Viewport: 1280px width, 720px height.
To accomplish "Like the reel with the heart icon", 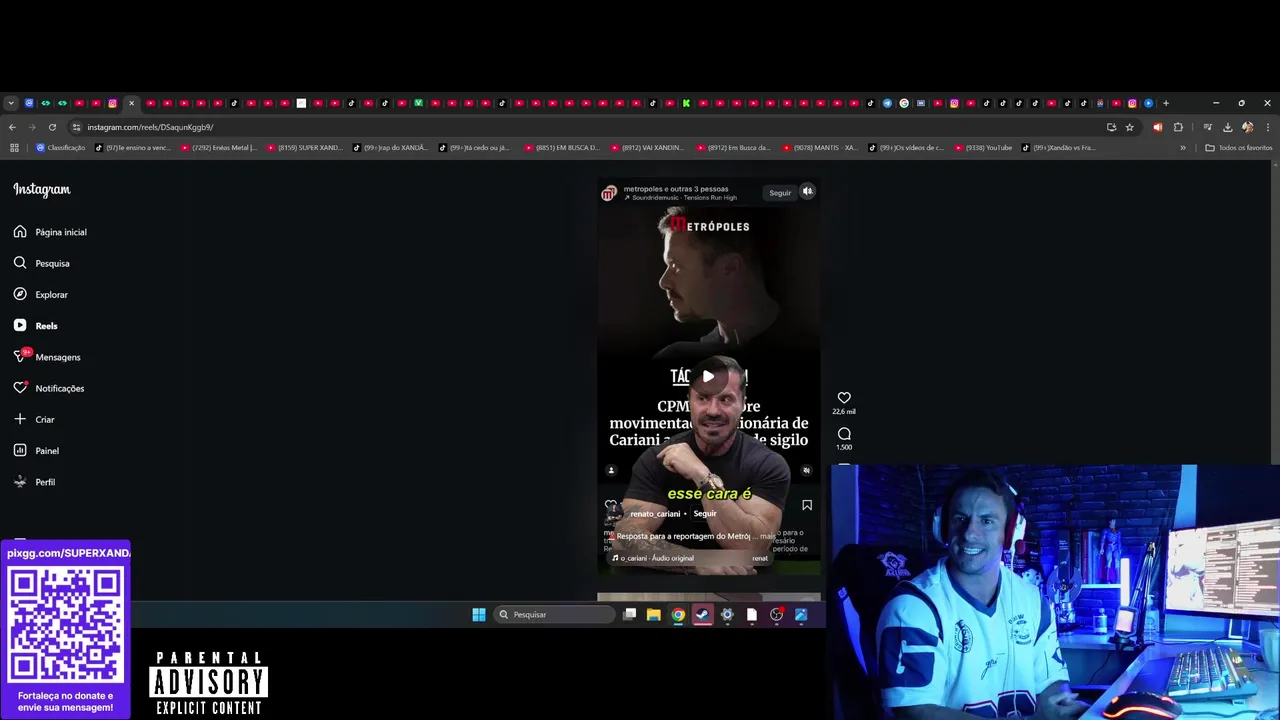I will (844, 398).
